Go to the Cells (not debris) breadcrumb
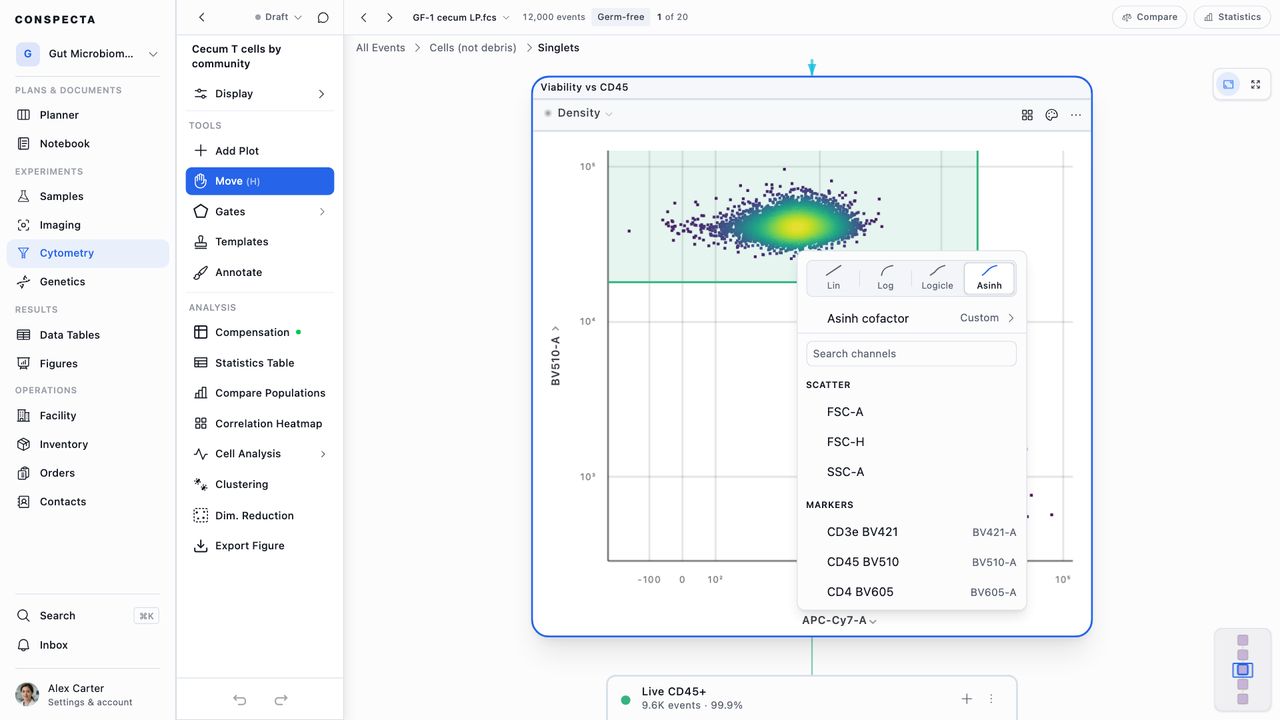 click(x=473, y=48)
